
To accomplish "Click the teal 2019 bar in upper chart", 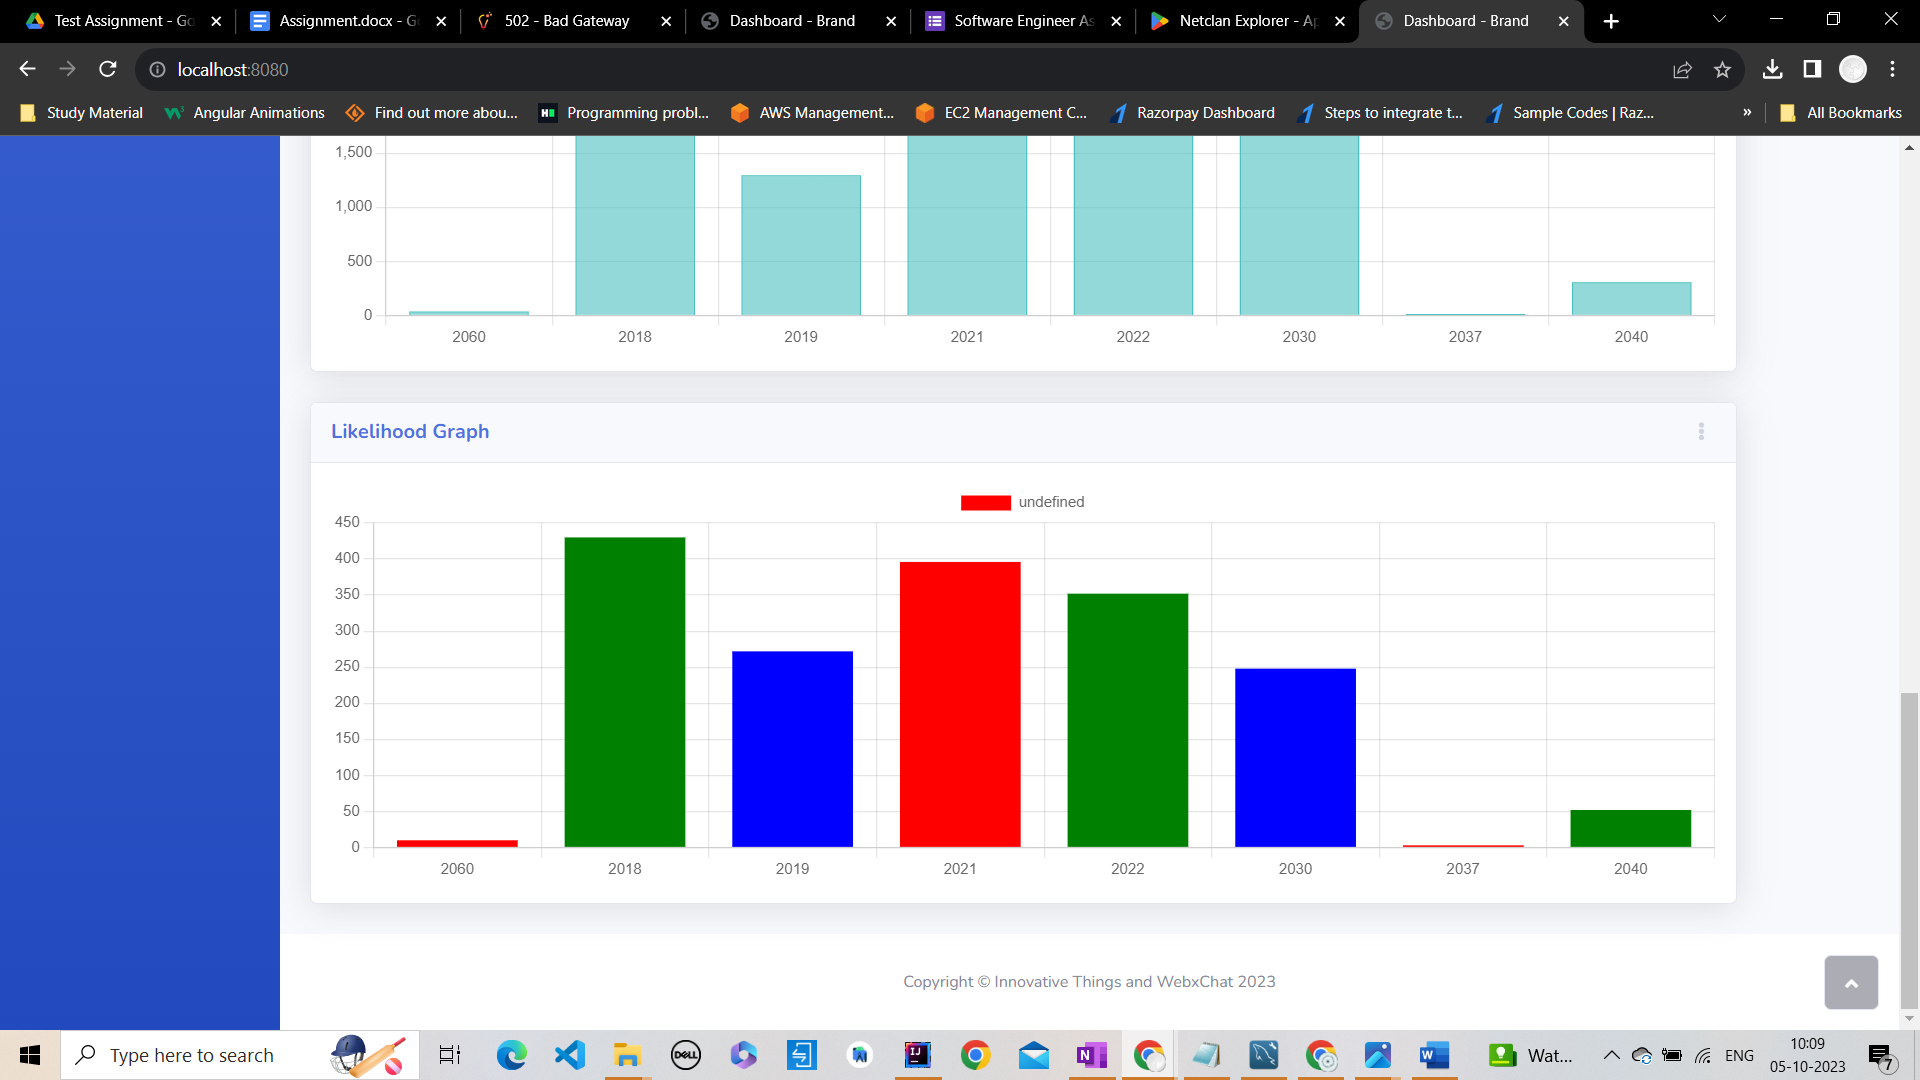I will click(801, 245).
